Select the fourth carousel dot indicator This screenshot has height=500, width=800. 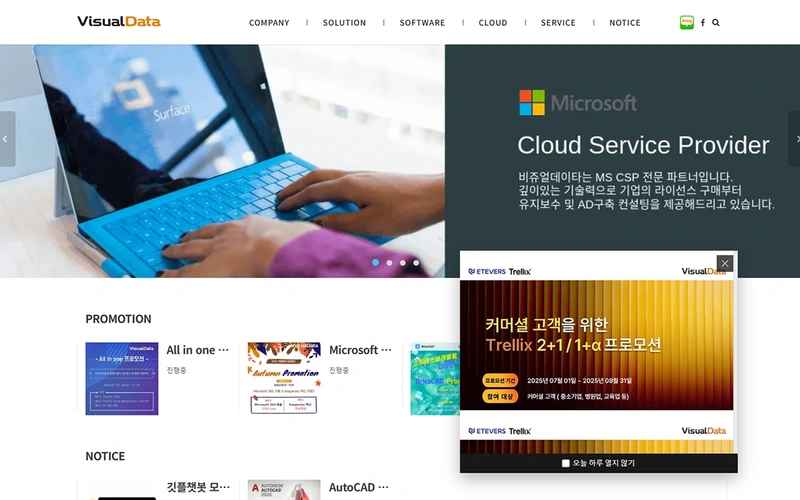click(416, 263)
